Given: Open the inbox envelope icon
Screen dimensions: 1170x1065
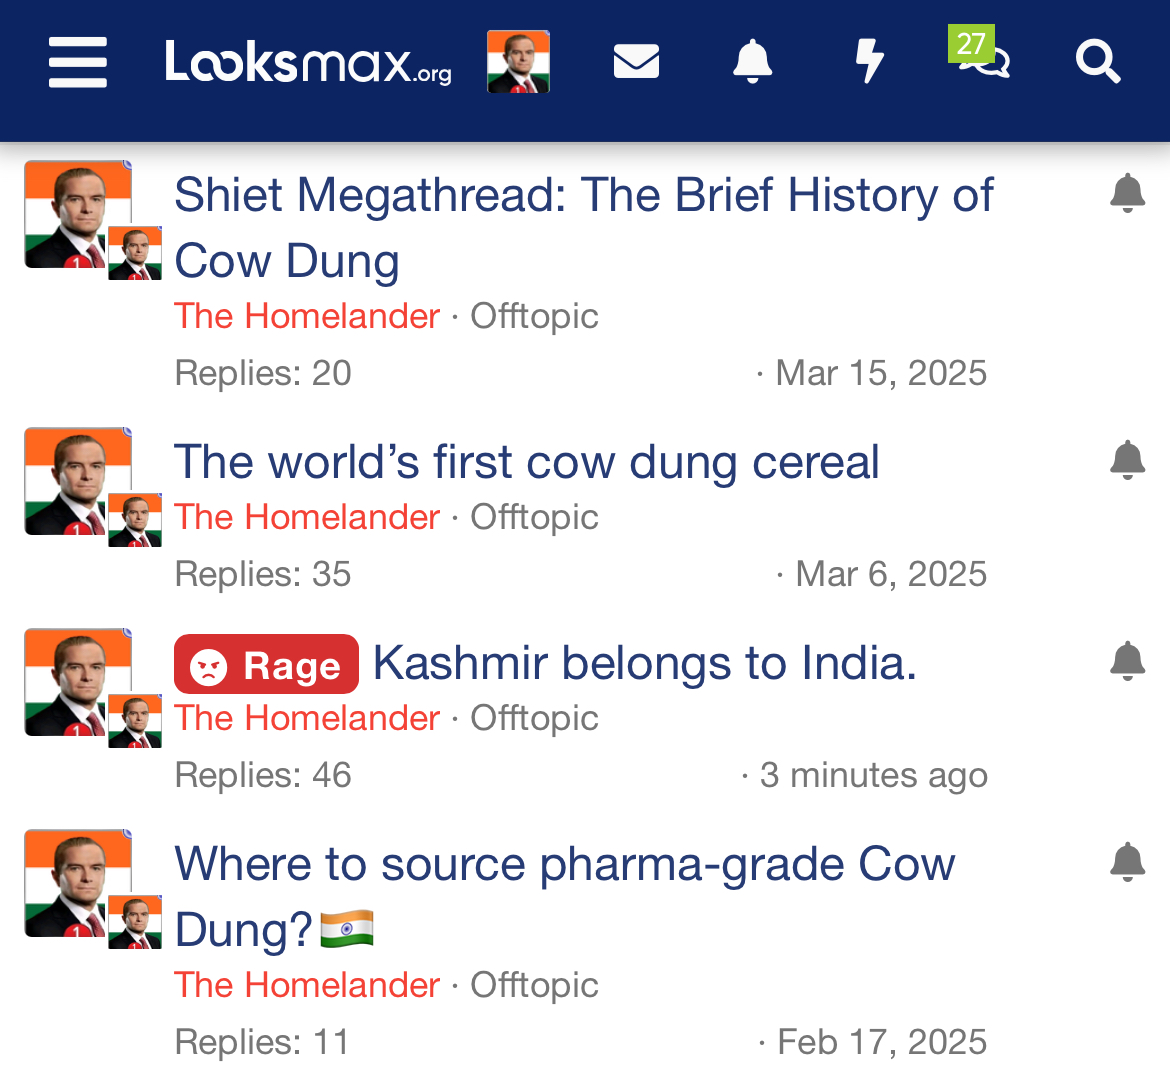Looking at the screenshot, I should click(x=636, y=61).
